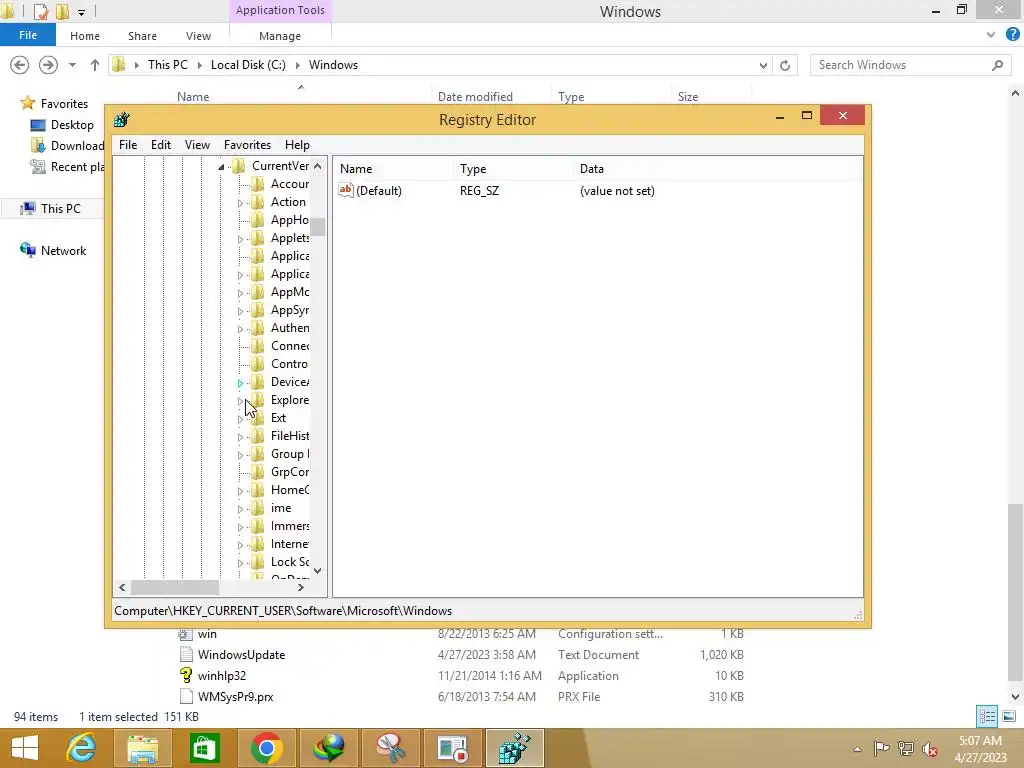
Task: Select Desktop in Explorer Favorites
Action: click(72, 125)
